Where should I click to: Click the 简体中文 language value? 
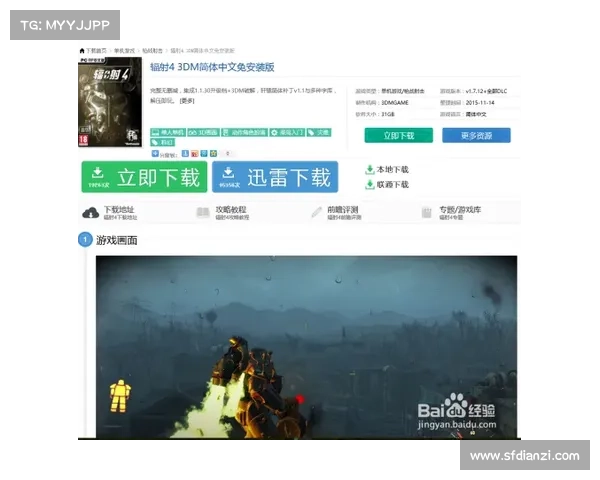pyautogui.click(x=476, y=114)
